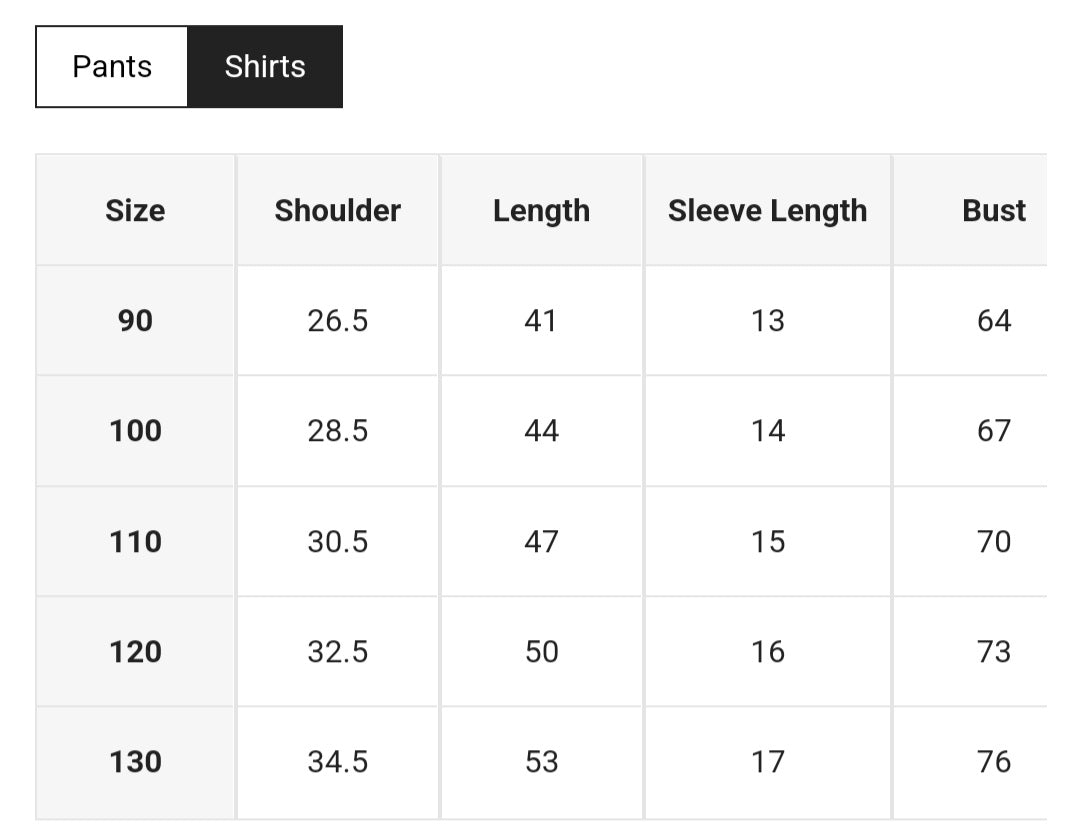Click shoulder value 34.5 cell
The width and height of the screenshot is (1080, 836).
point(338,762)
